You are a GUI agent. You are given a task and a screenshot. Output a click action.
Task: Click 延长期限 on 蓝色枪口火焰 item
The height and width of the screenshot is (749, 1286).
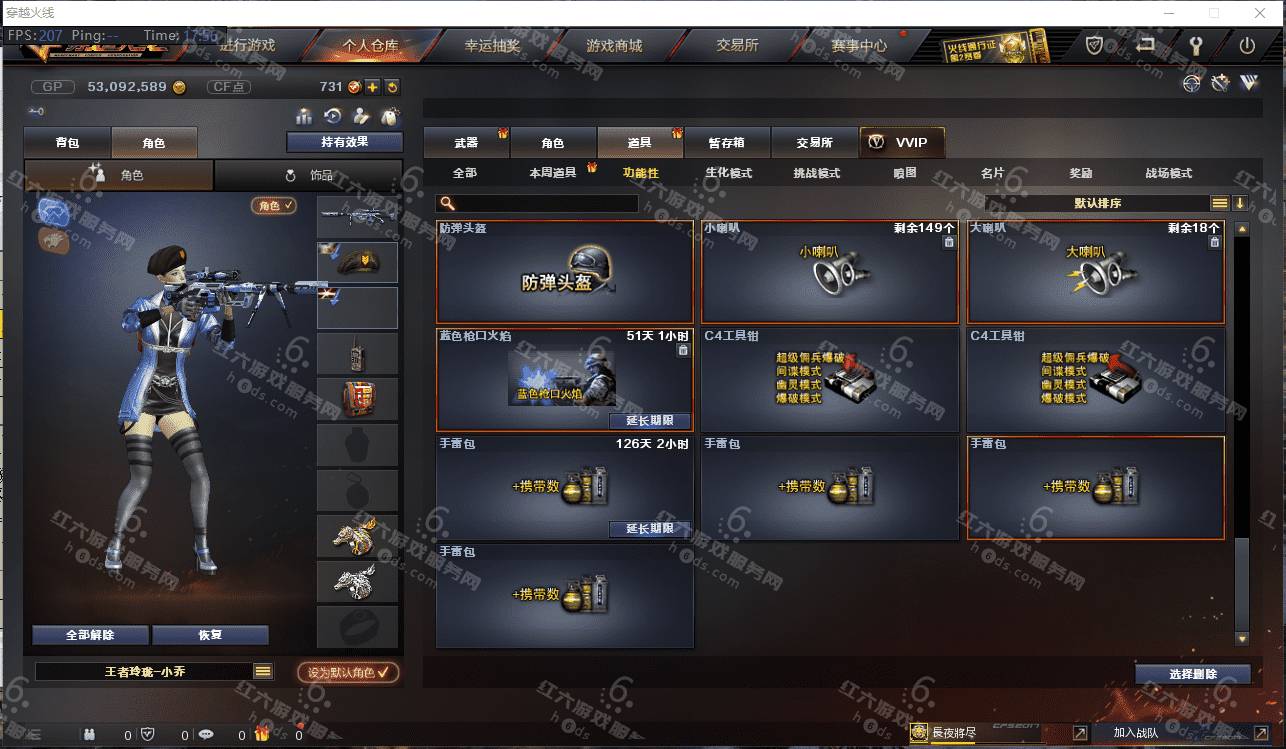pos(650,421)
